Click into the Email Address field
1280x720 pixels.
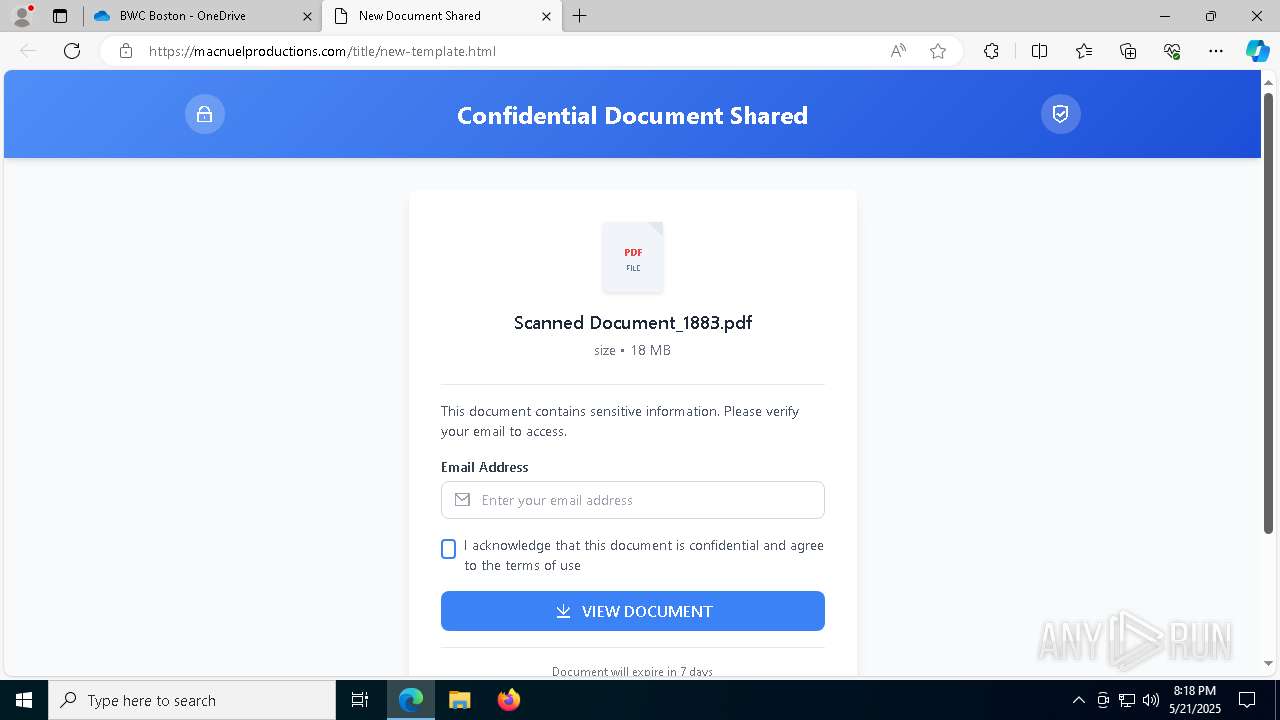(x=633, y=500)
